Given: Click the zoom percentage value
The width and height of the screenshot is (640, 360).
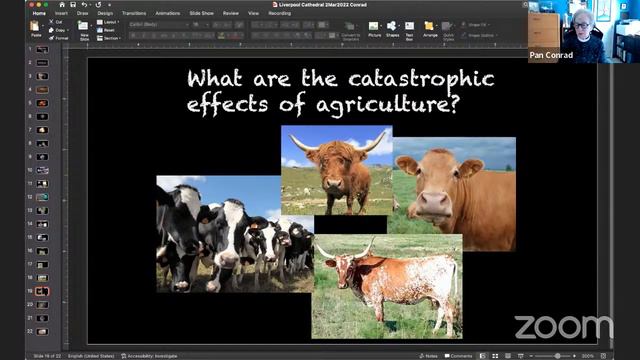Looking at the screenshot, I should pos(587,356).
